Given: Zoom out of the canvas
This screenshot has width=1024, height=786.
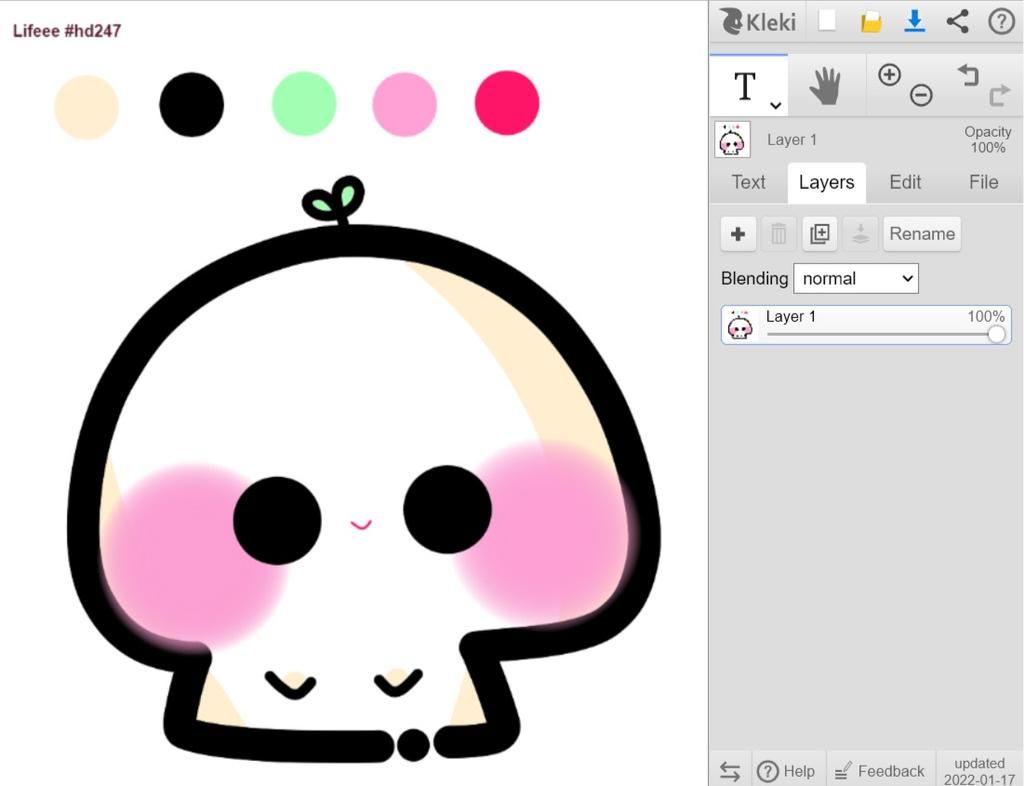Looking at the screenshot, I should (921, 95).
